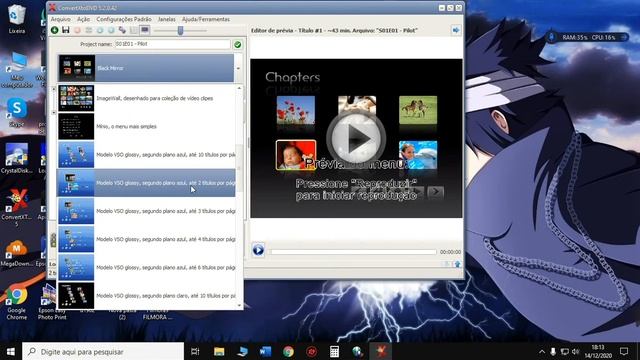Click the taskbar search box
The height and width of the screenshot is (360, 640).
click(x=103, y=351)
